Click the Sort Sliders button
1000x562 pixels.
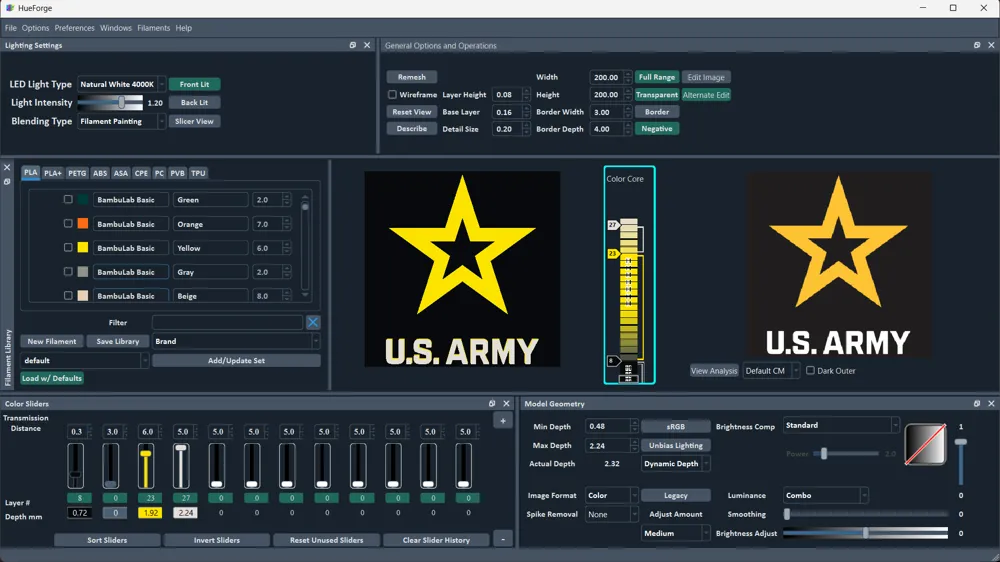[x=107, y=540]
